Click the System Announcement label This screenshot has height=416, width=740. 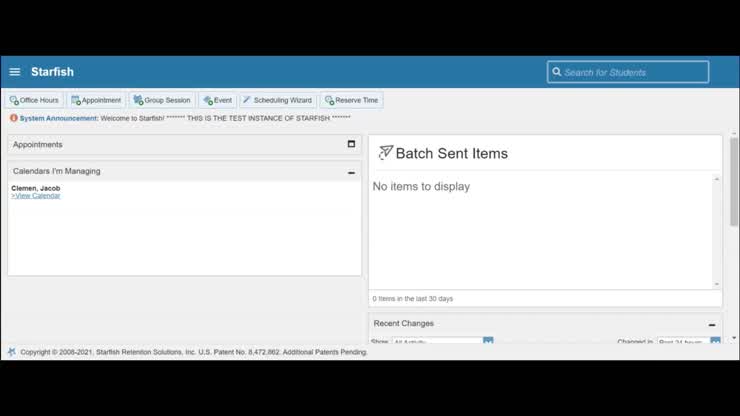tap(59, 118)
